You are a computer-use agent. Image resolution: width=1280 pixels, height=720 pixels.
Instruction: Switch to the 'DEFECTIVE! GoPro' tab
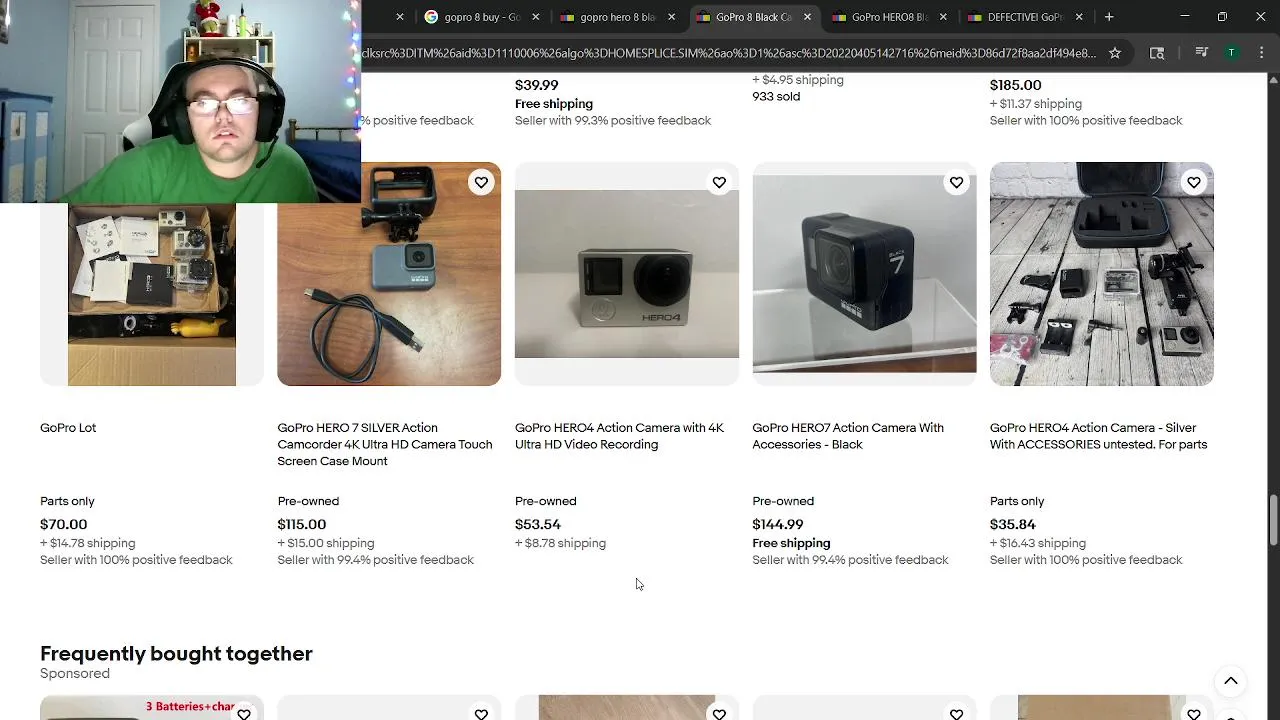(x=1025, y=17)
